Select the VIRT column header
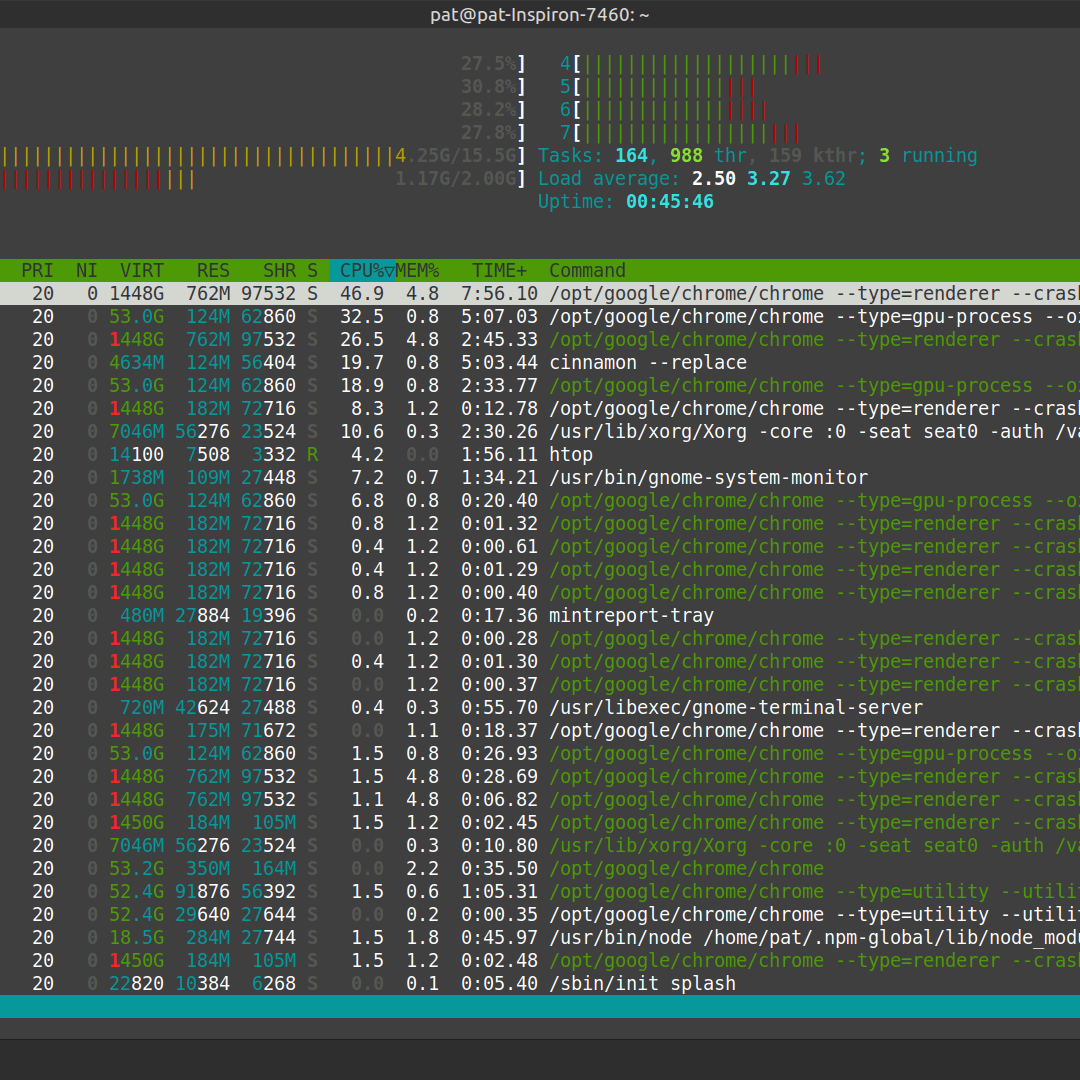 click(142, 271)
